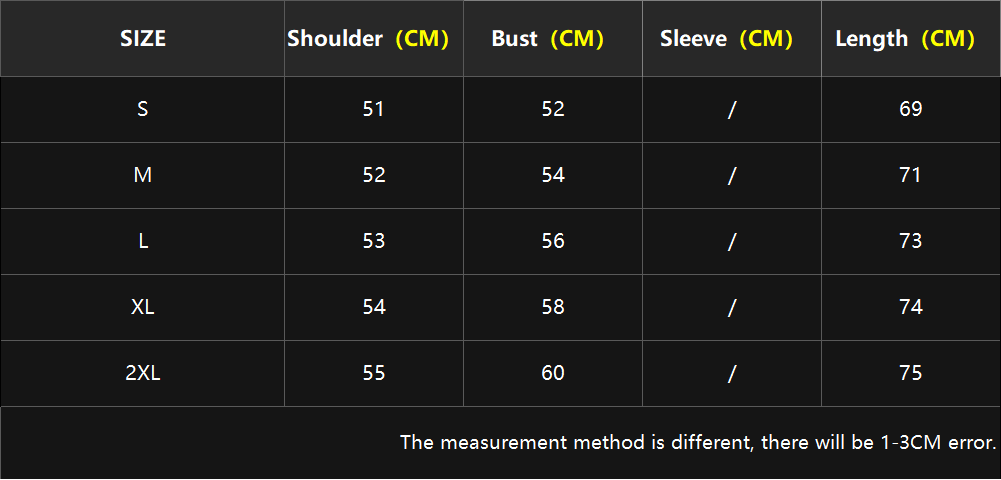Select bust value 58 in XL row
The width and height of the screenshot is (1001, 480).
553,307
